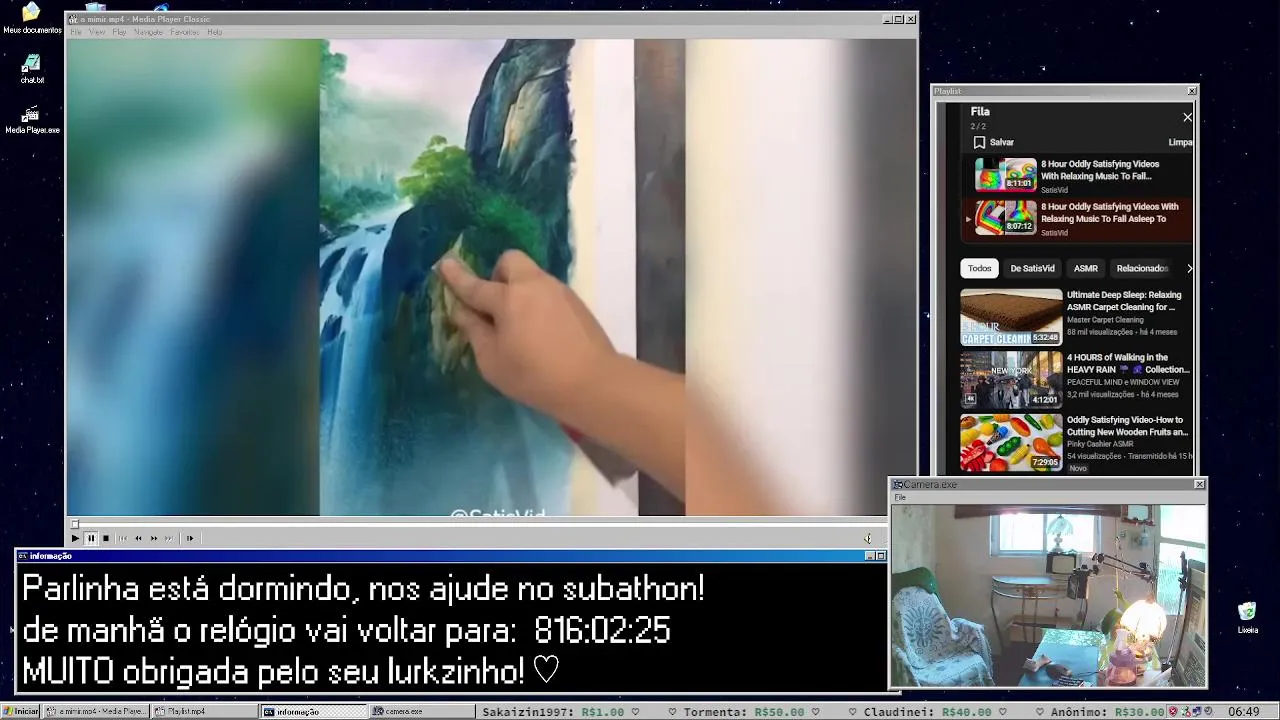The image size is (1280, 720).
Task: Click title 'Oddly Satisfying Video-How to Cutting New Wooden Fruits'
Action: click(1128, 426)
